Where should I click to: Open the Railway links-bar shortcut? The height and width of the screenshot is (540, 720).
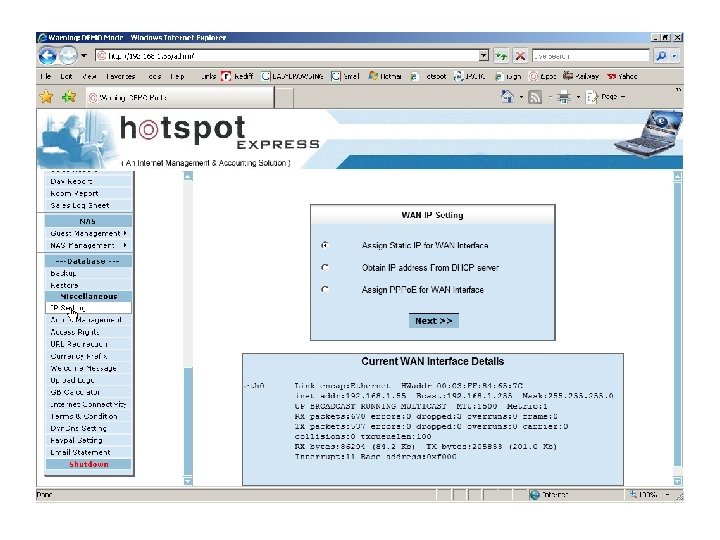point(581,76)
